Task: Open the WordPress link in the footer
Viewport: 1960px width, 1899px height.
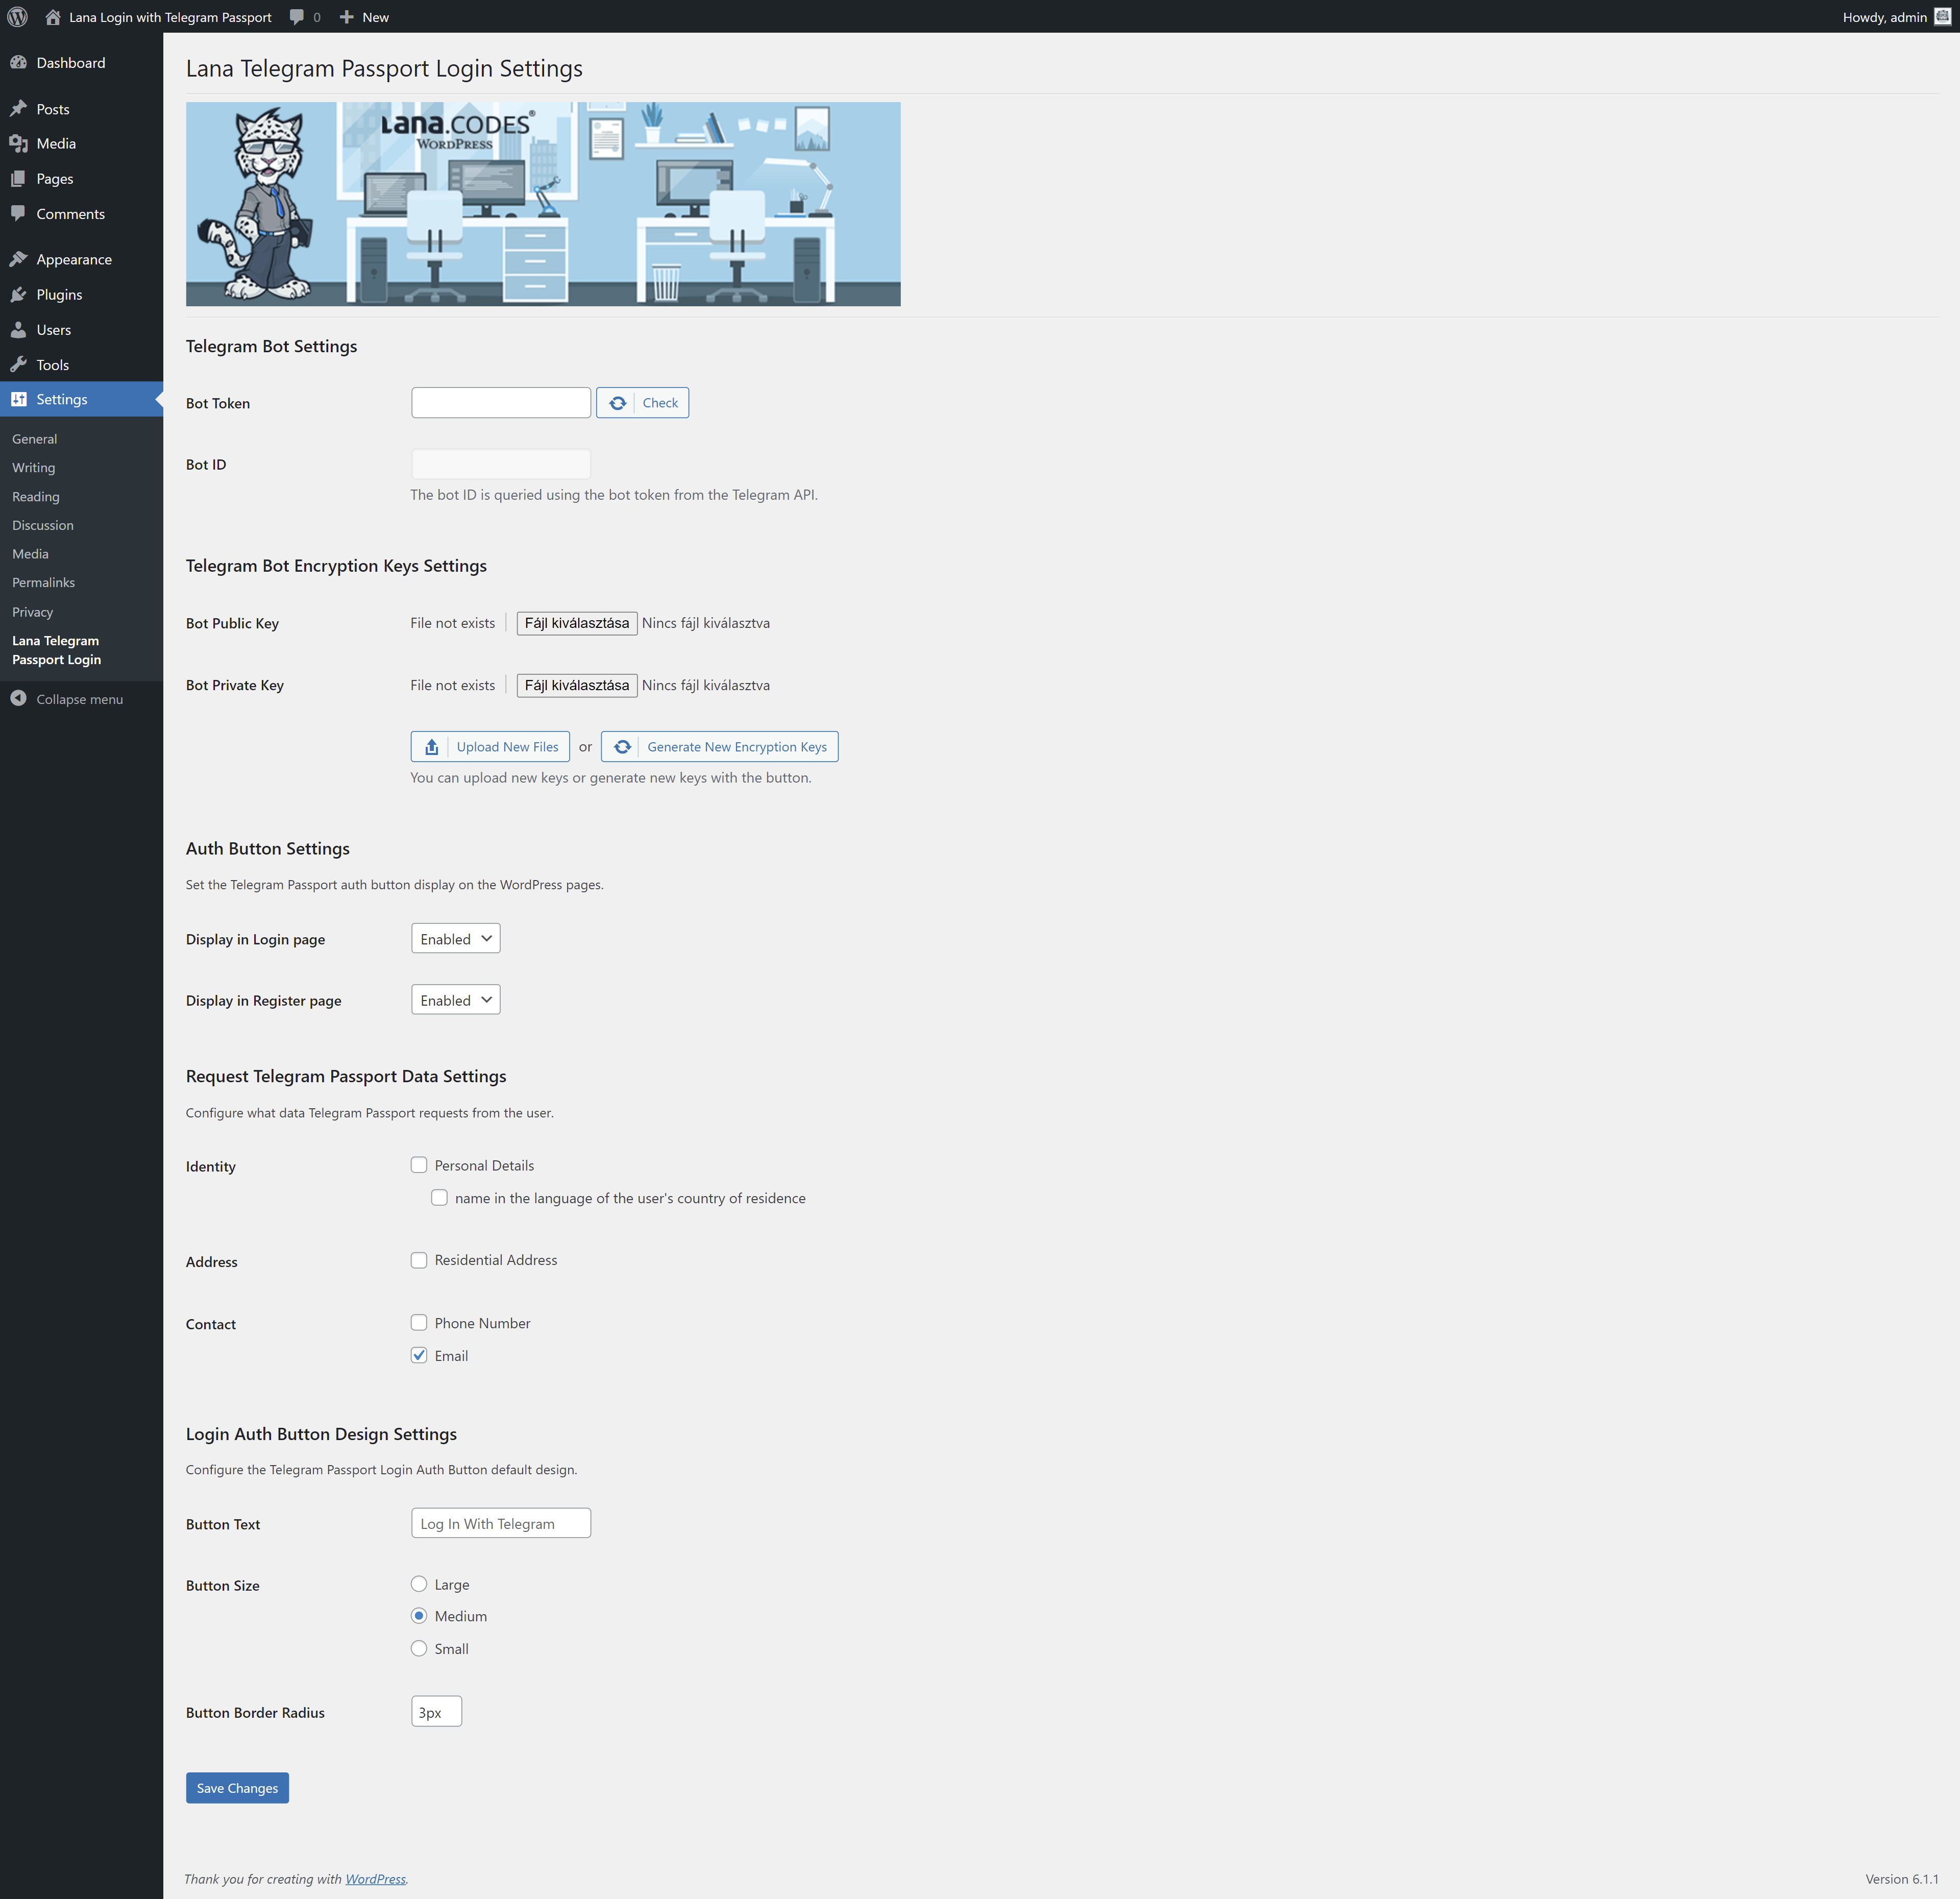Action: tap(375, 1879)
